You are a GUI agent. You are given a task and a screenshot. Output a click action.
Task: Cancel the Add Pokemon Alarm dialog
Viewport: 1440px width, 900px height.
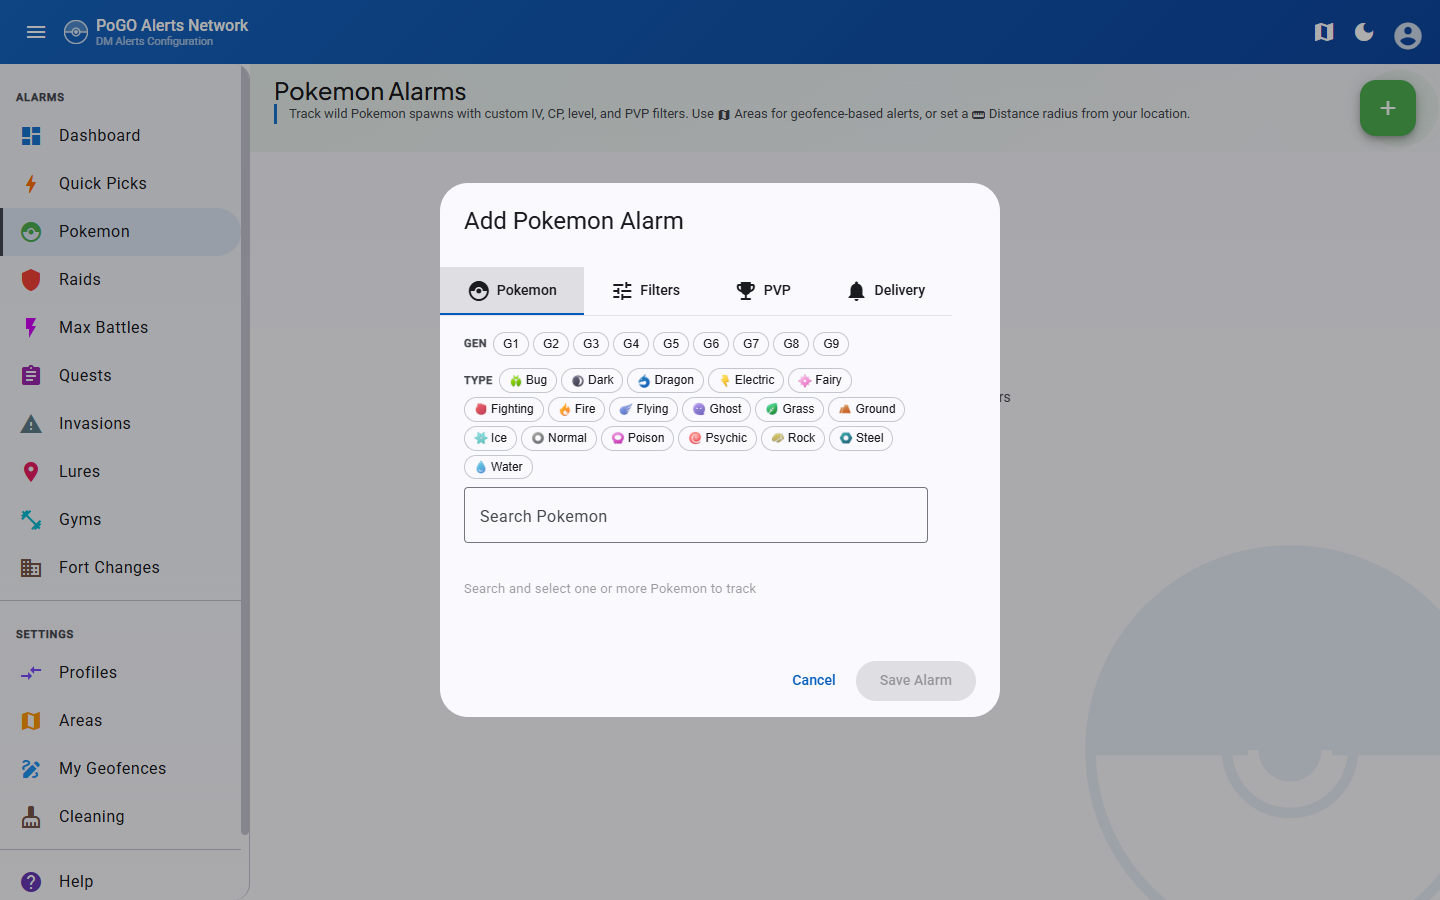pos(814,681)
